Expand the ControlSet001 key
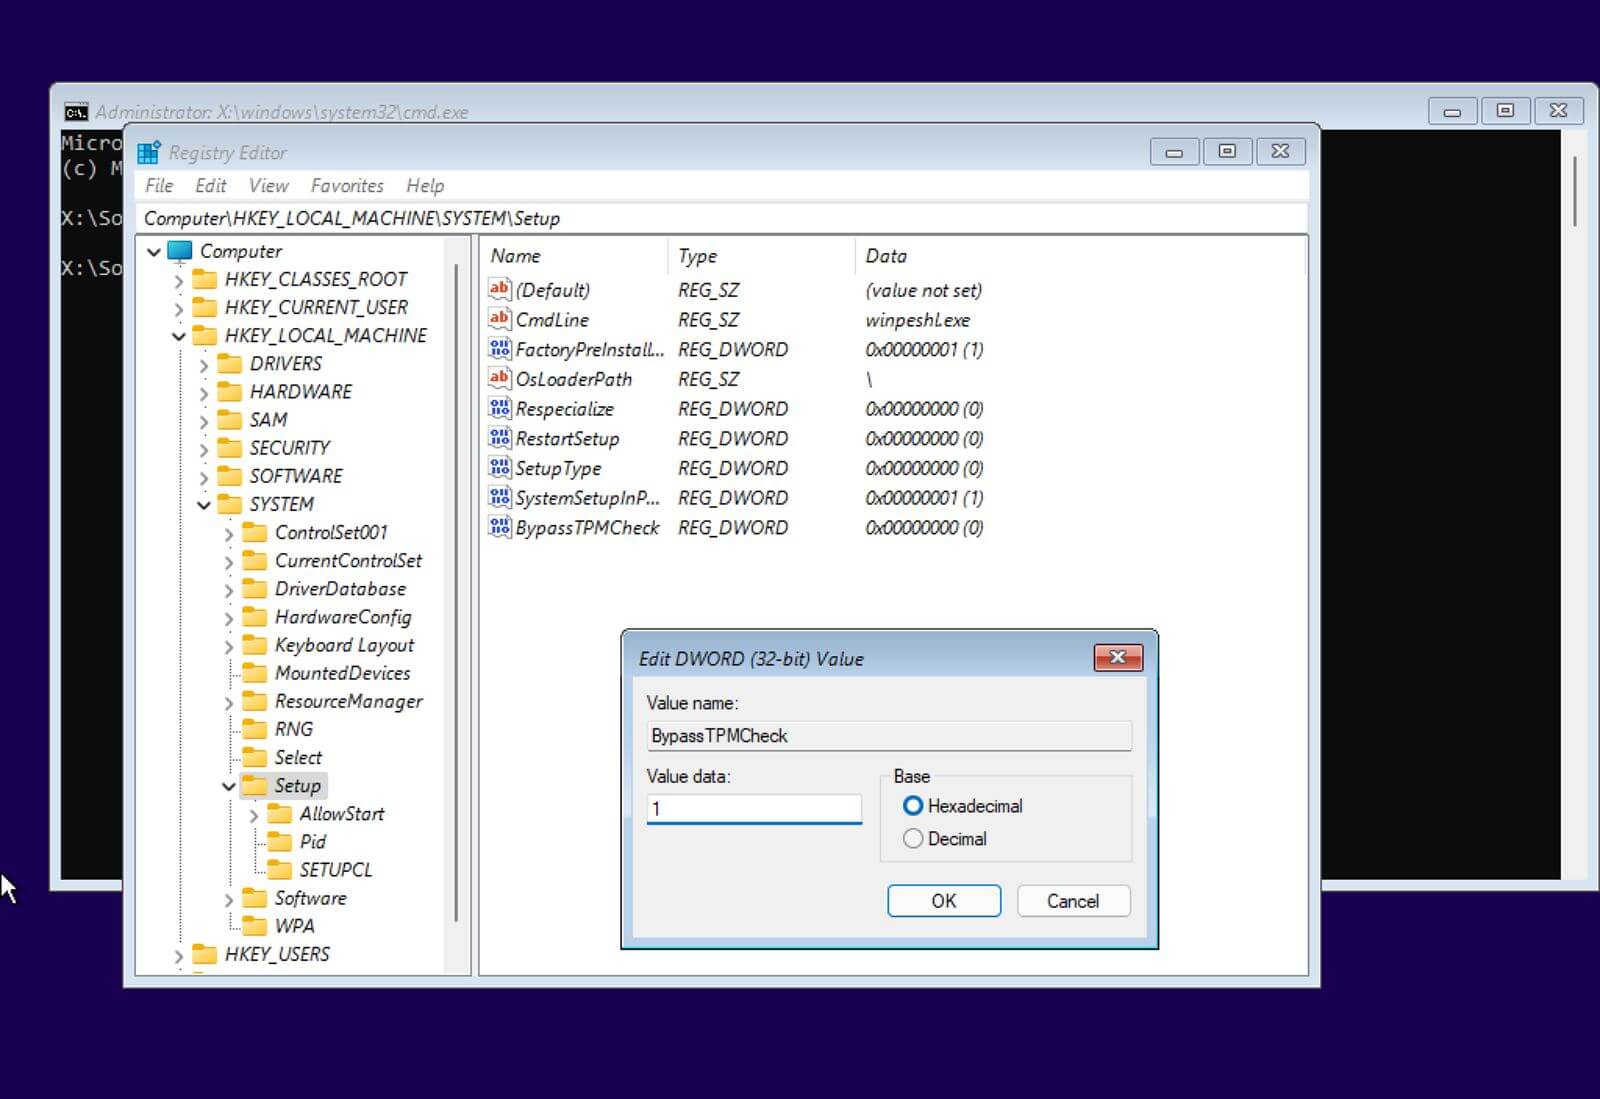1600x1099 pixels. (x=229, y=533)
